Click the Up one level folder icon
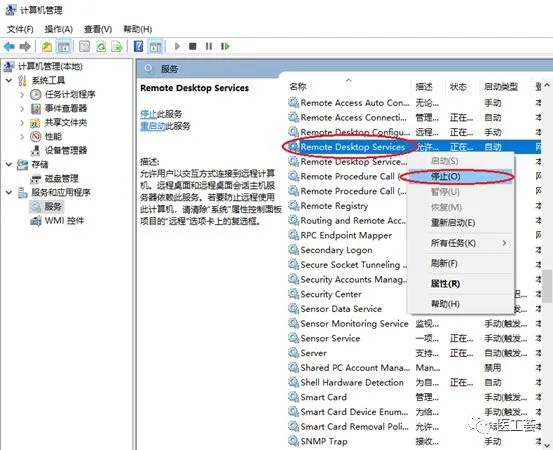 tap(47, 46)
